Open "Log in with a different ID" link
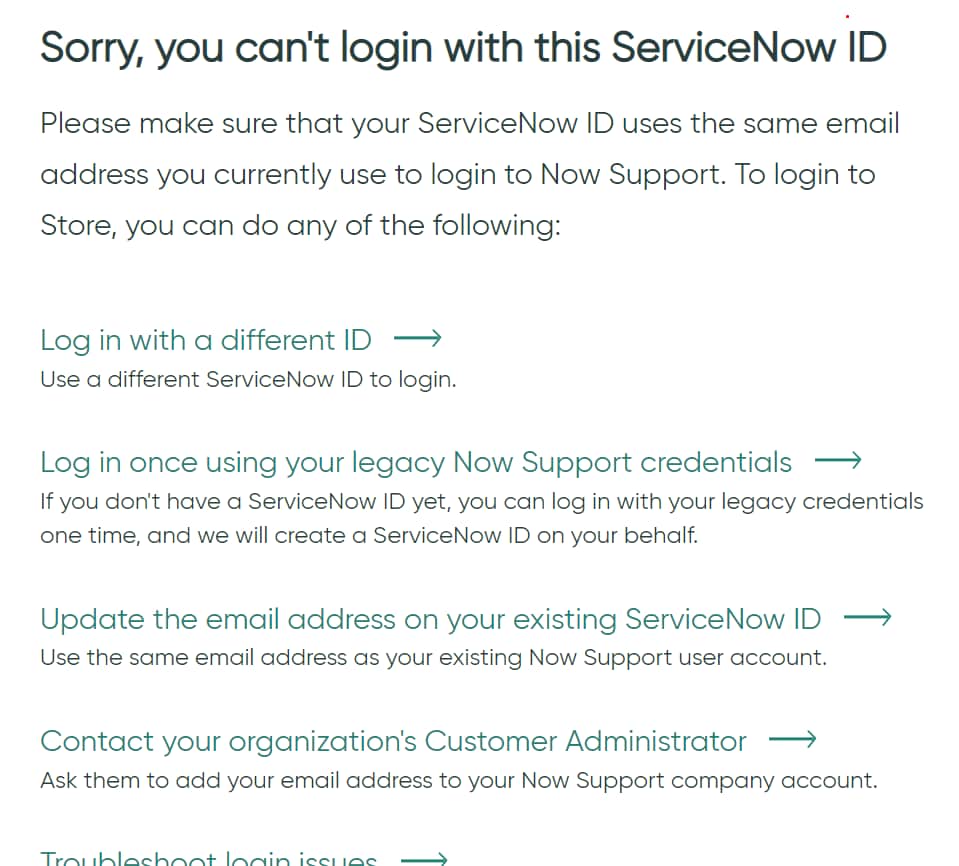Image resolution: width=959 pixels, height=866 pixels. (205, 340)
